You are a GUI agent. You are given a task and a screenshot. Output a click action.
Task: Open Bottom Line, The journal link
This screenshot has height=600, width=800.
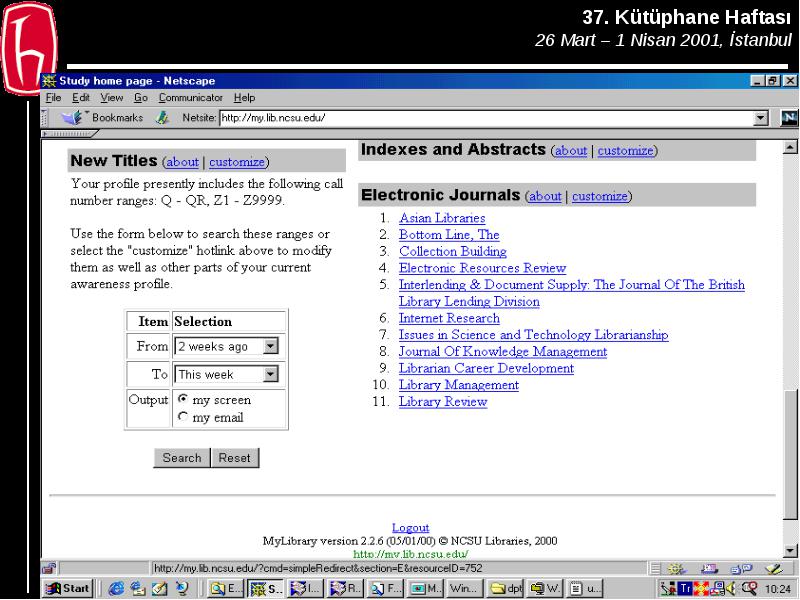point(449,235)
